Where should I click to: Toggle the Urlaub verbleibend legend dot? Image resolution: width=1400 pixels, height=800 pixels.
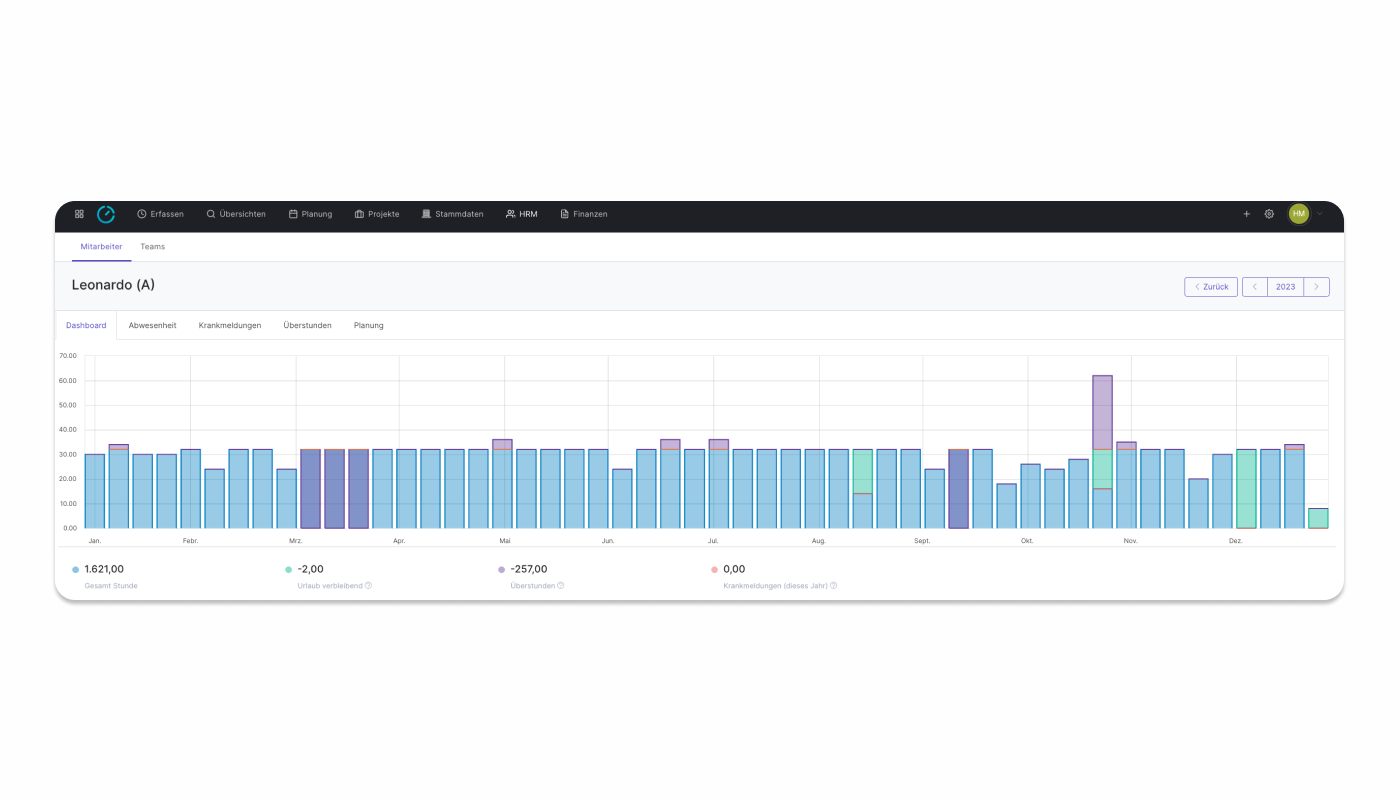287,568
